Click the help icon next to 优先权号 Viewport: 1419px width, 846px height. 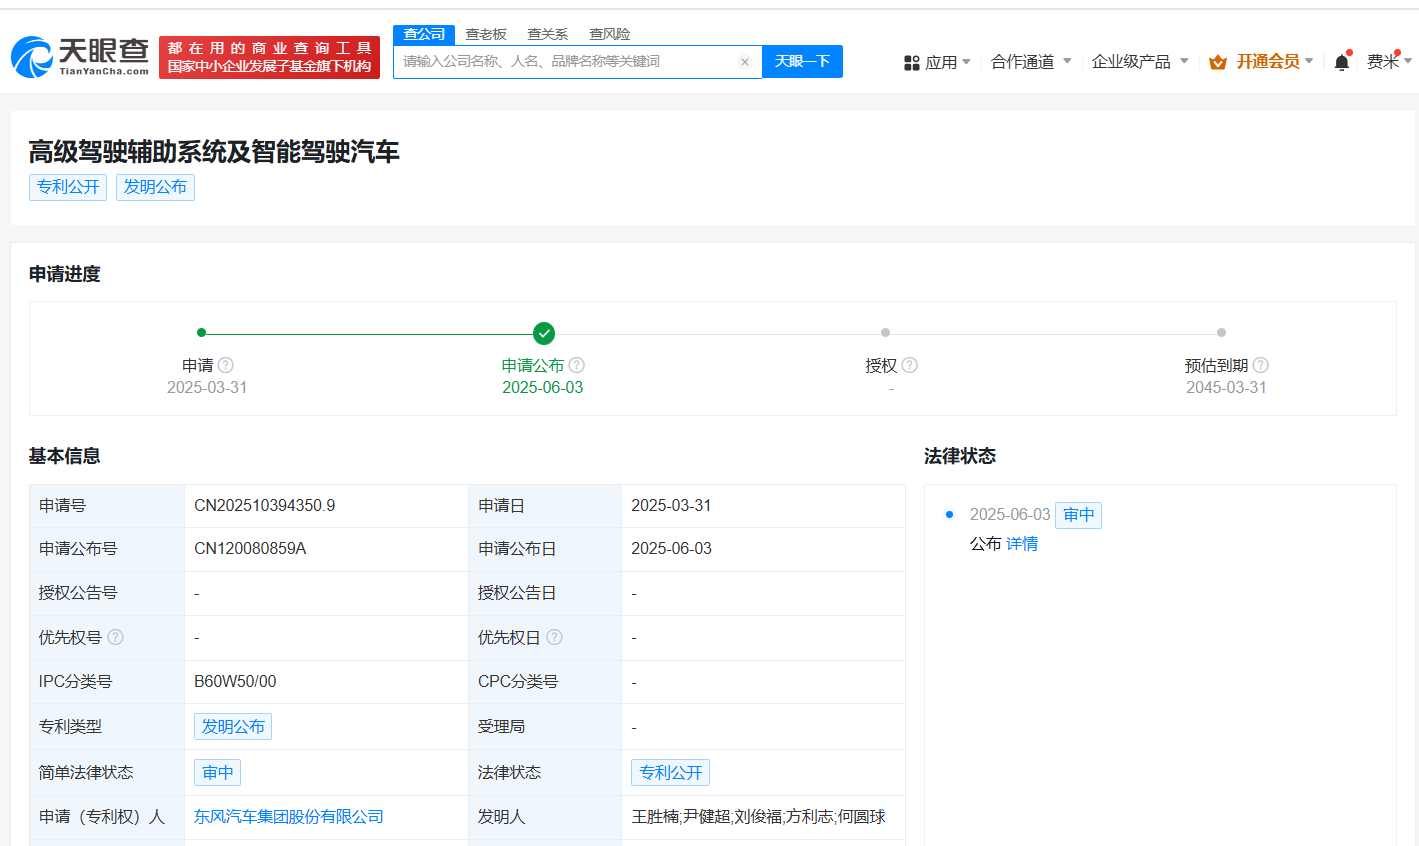(x=116, y=637)
